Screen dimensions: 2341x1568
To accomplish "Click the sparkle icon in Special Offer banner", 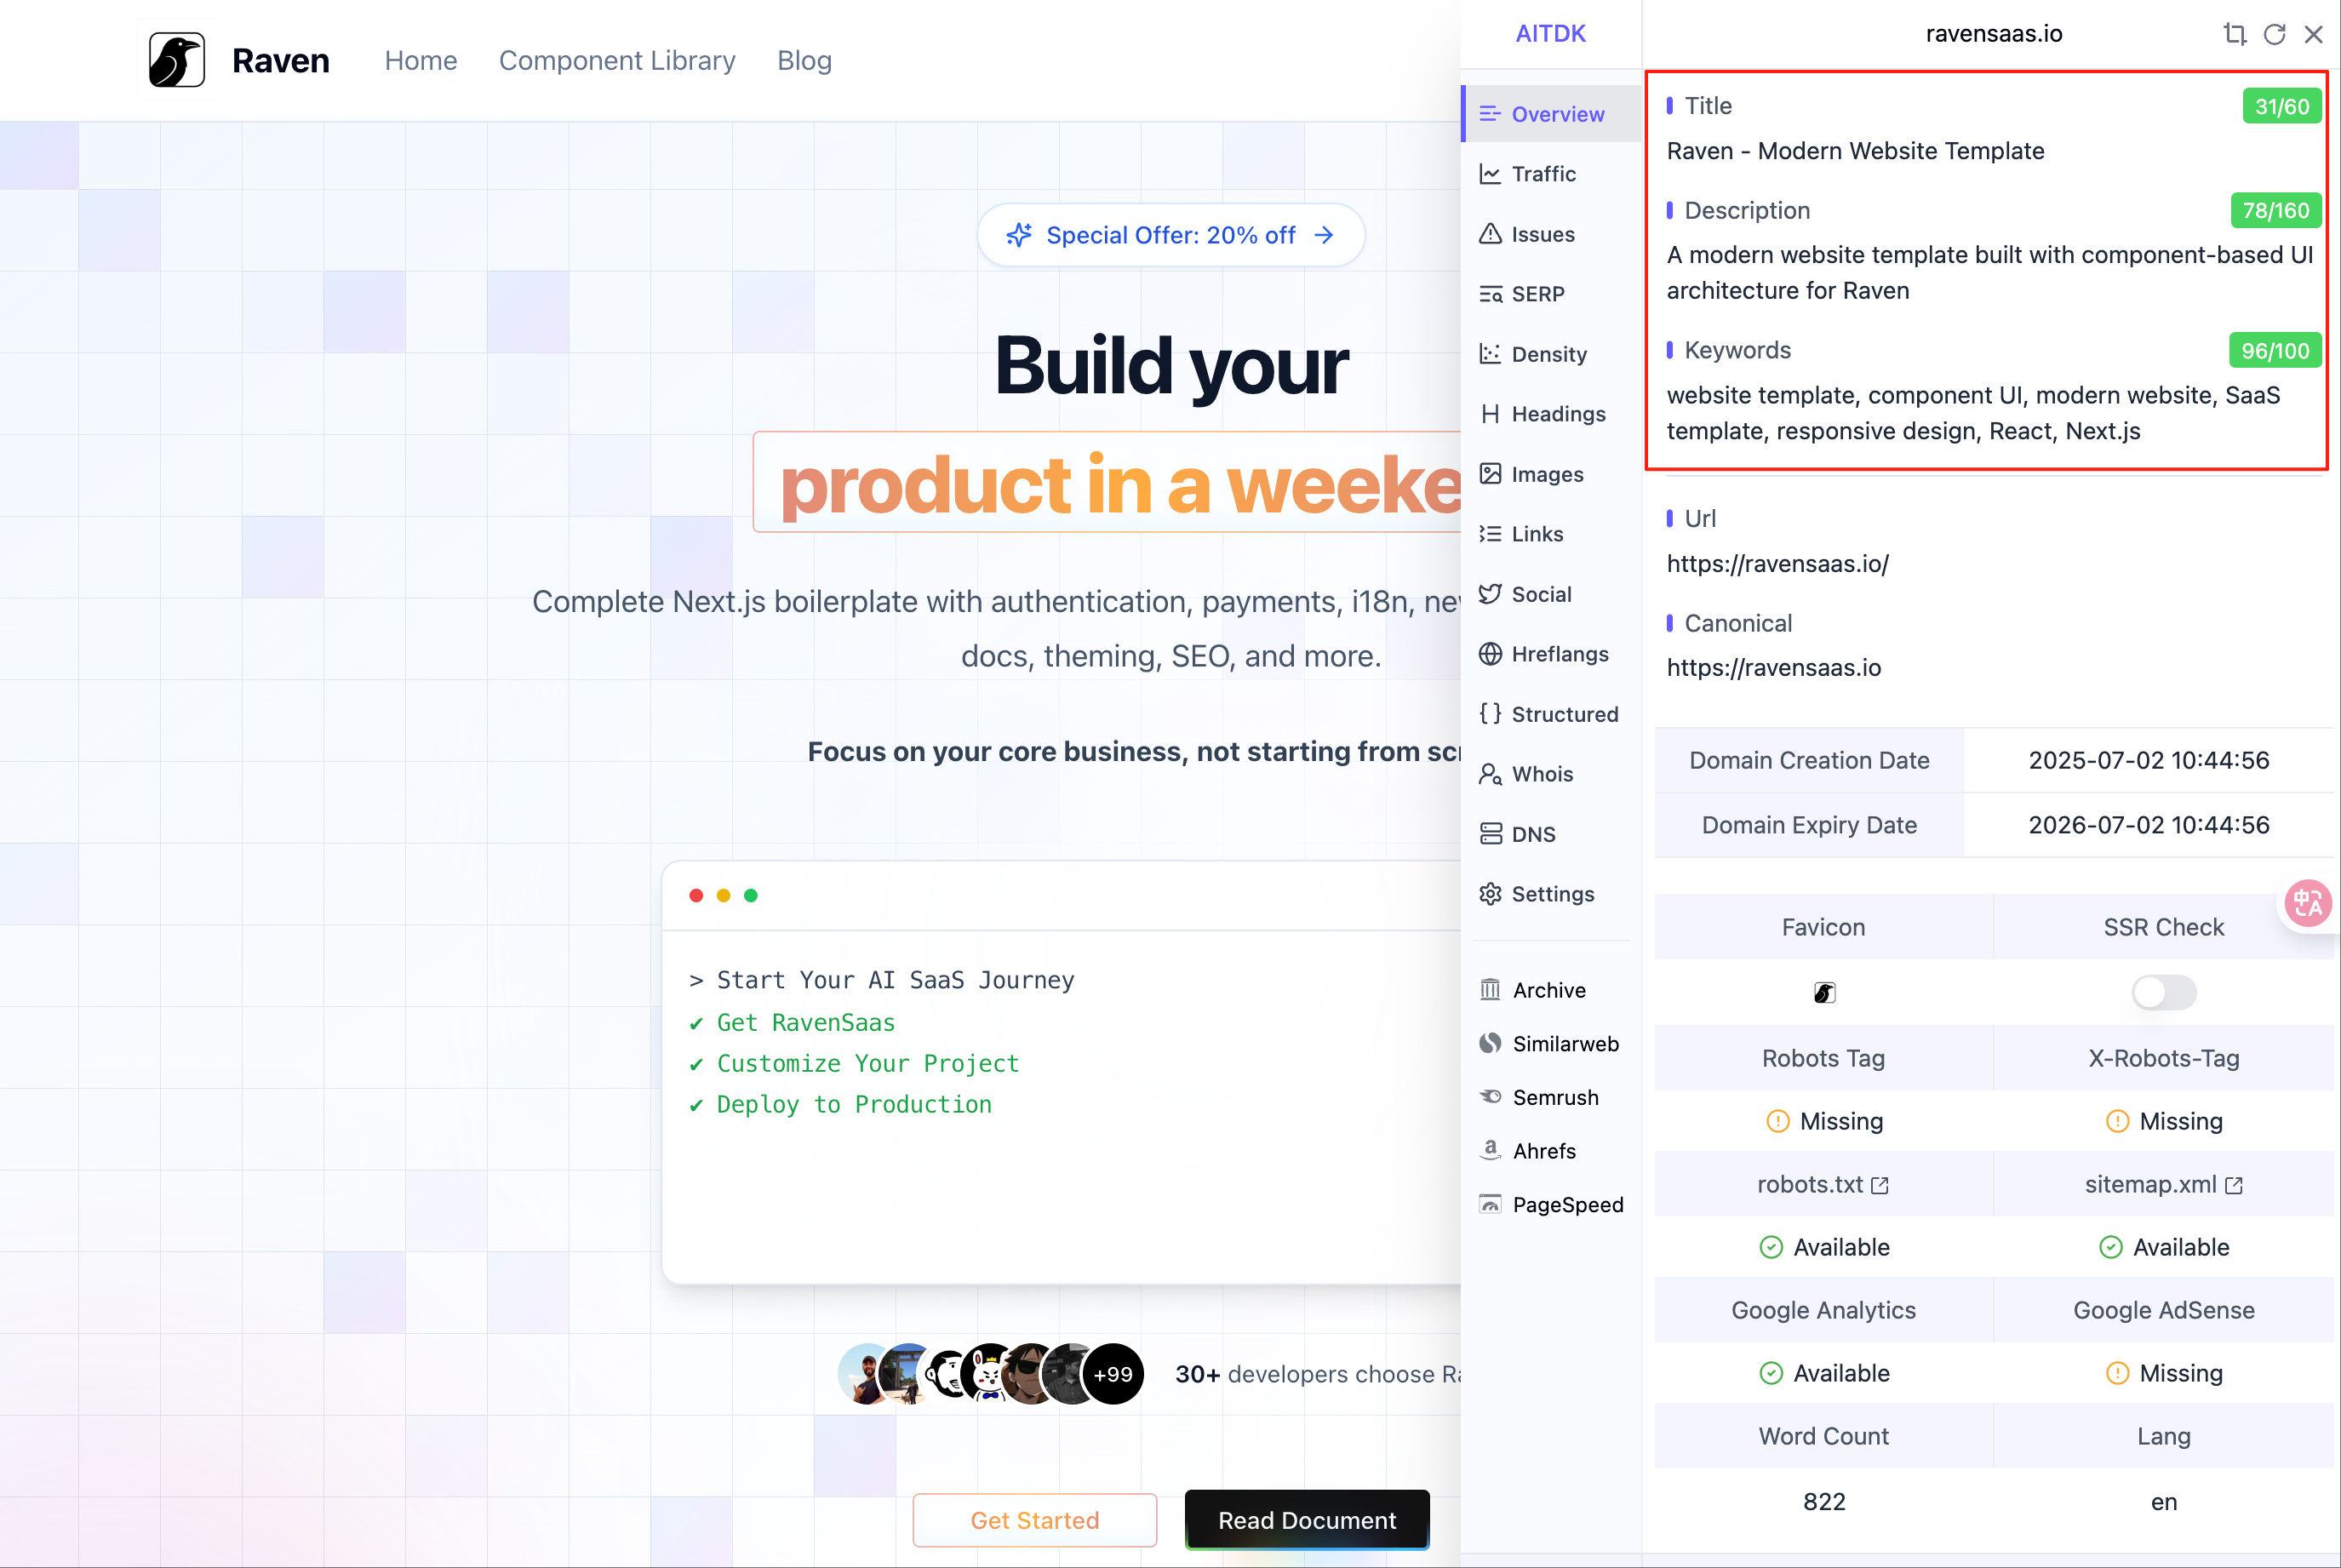I will tap(1018, 235).
